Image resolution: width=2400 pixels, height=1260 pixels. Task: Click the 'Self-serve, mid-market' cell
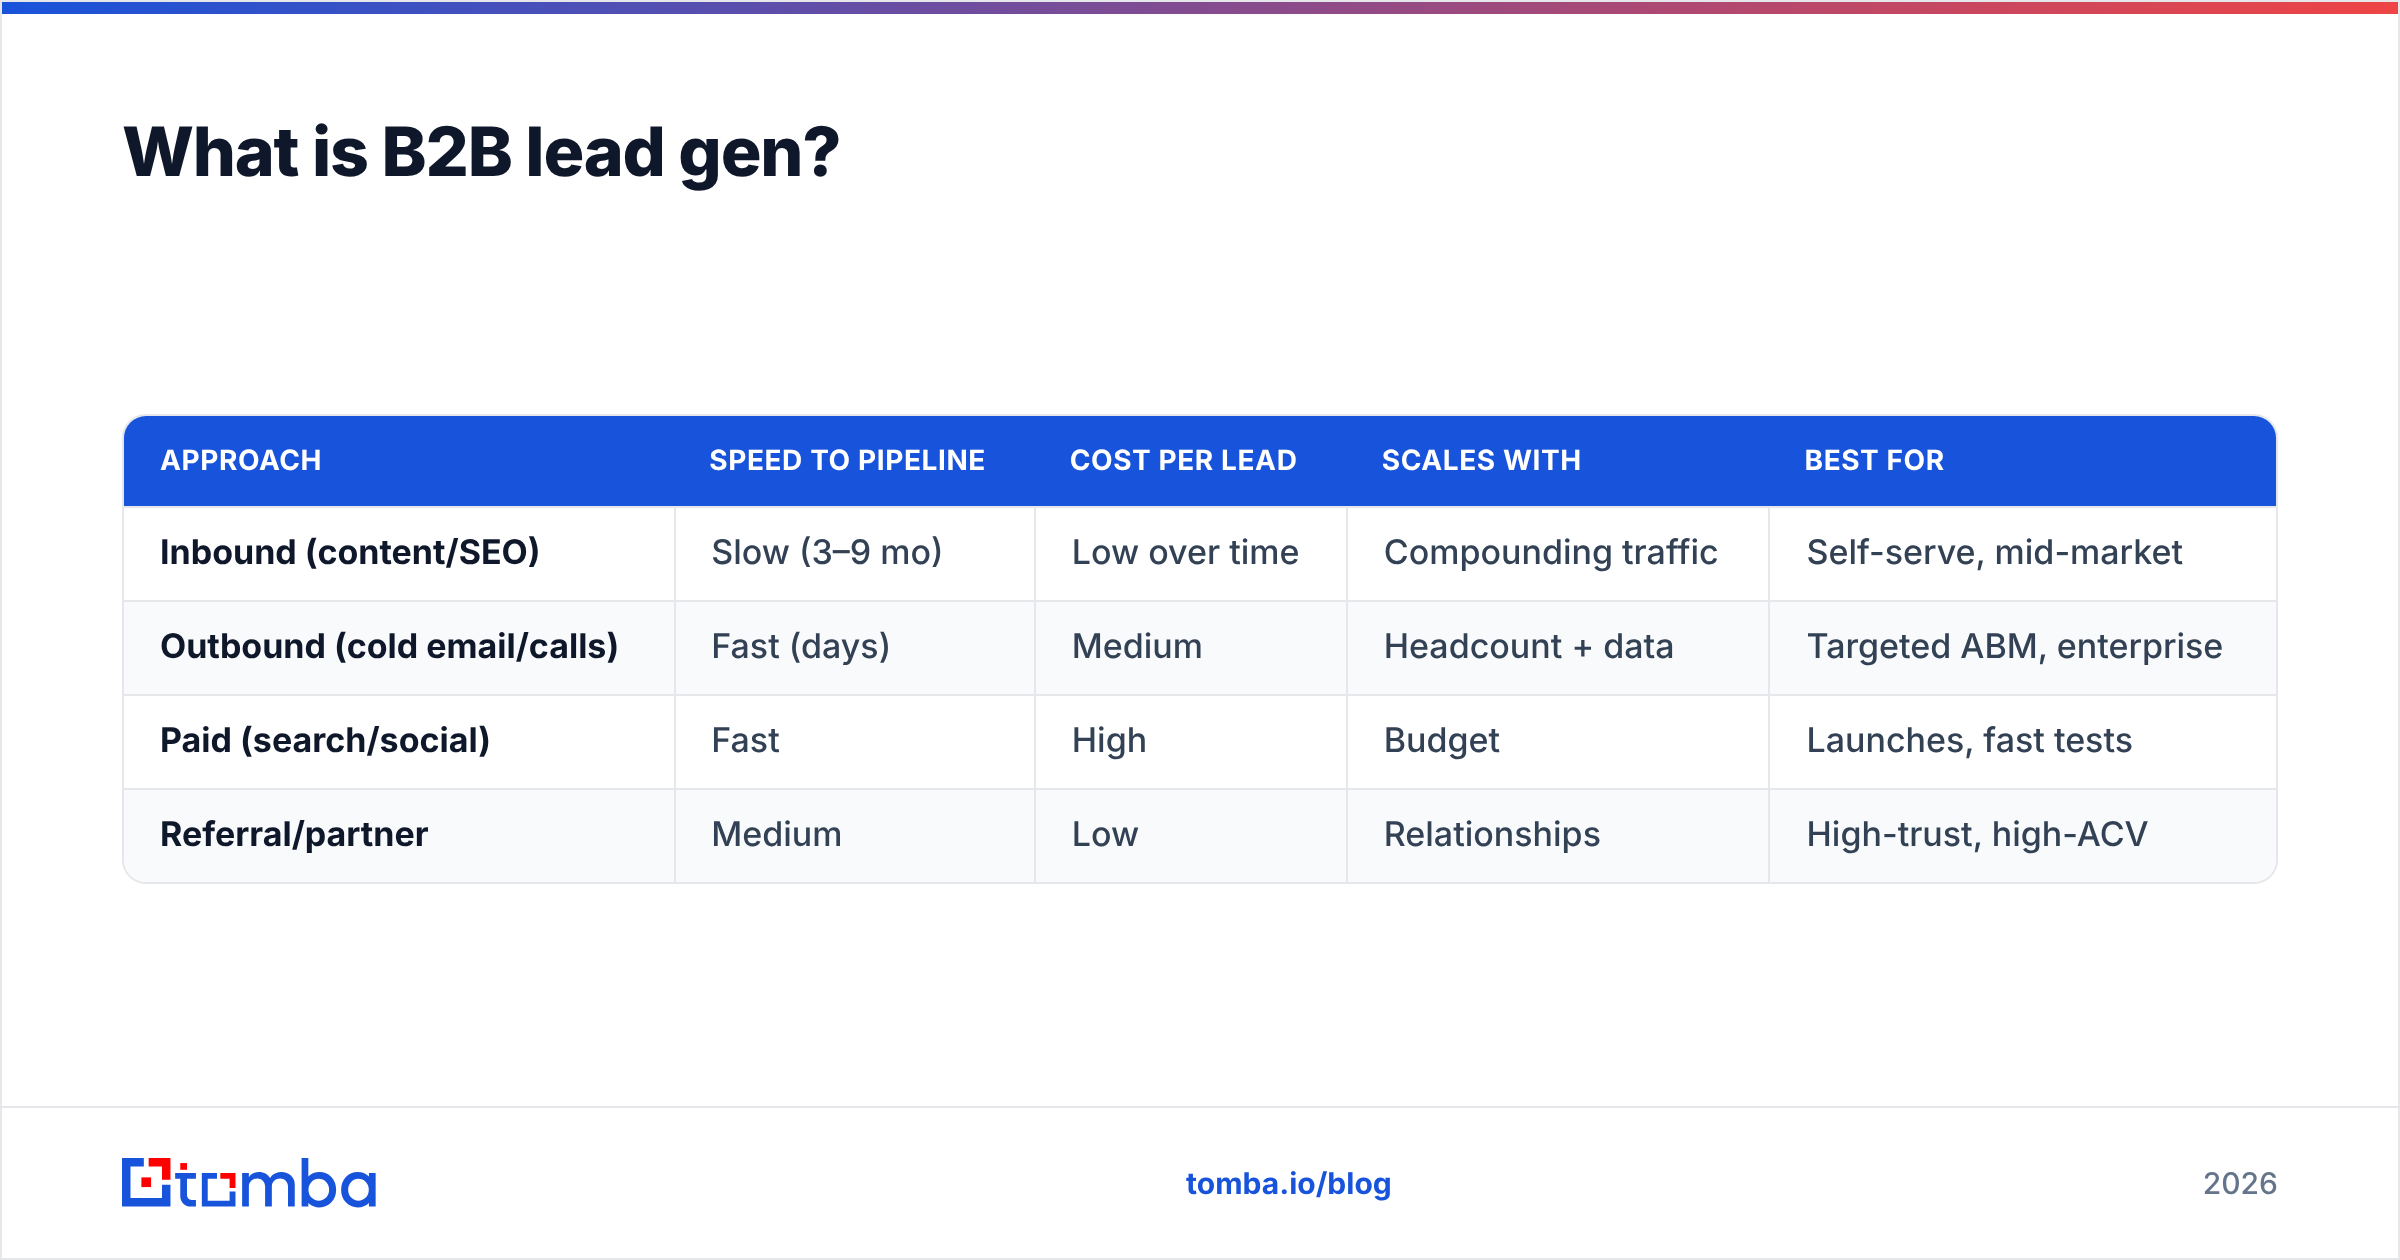[x=2022, y=553]
